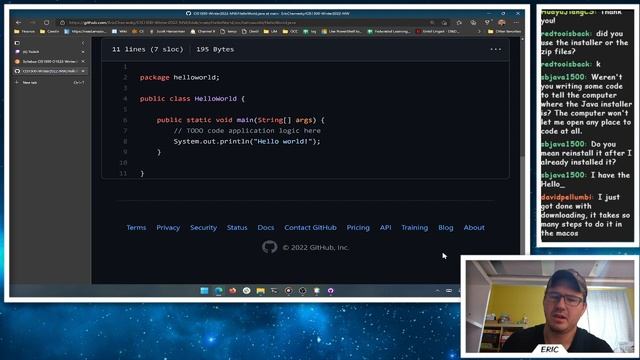Open the About footer link
The width and height of the screenshot is (640, 360).
[474, 228]
